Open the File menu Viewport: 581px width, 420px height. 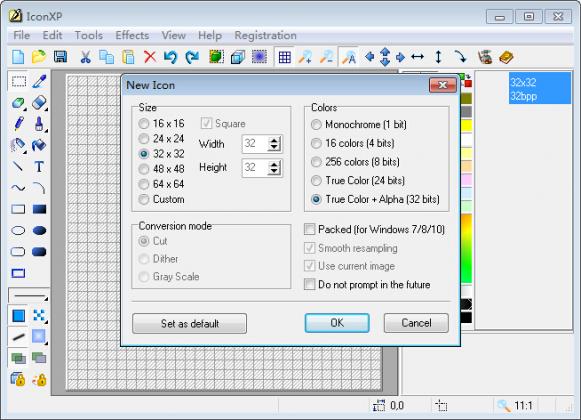tap(21, 36)
